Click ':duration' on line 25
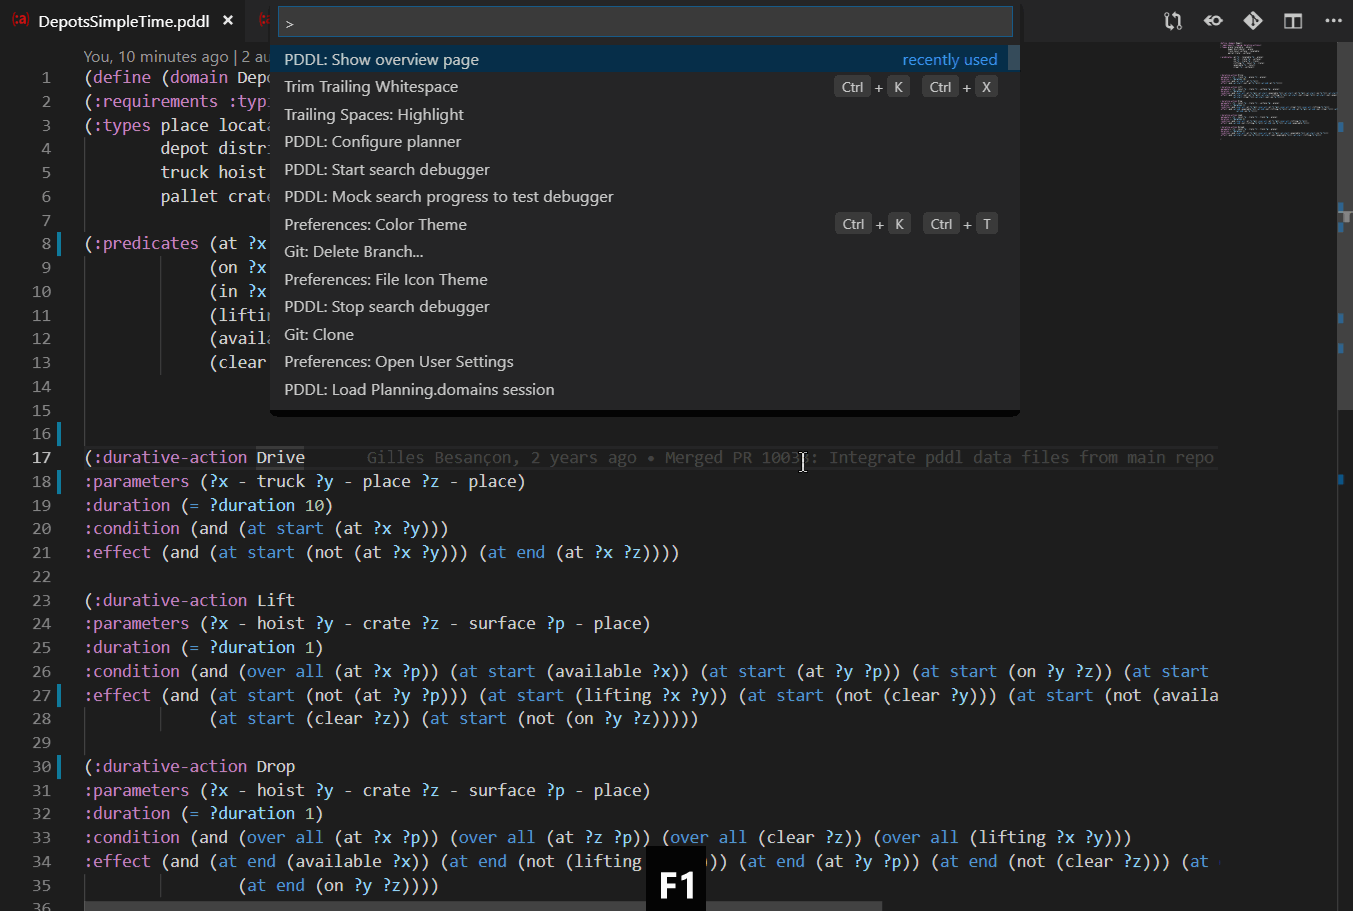 click(x=127, y=647)
